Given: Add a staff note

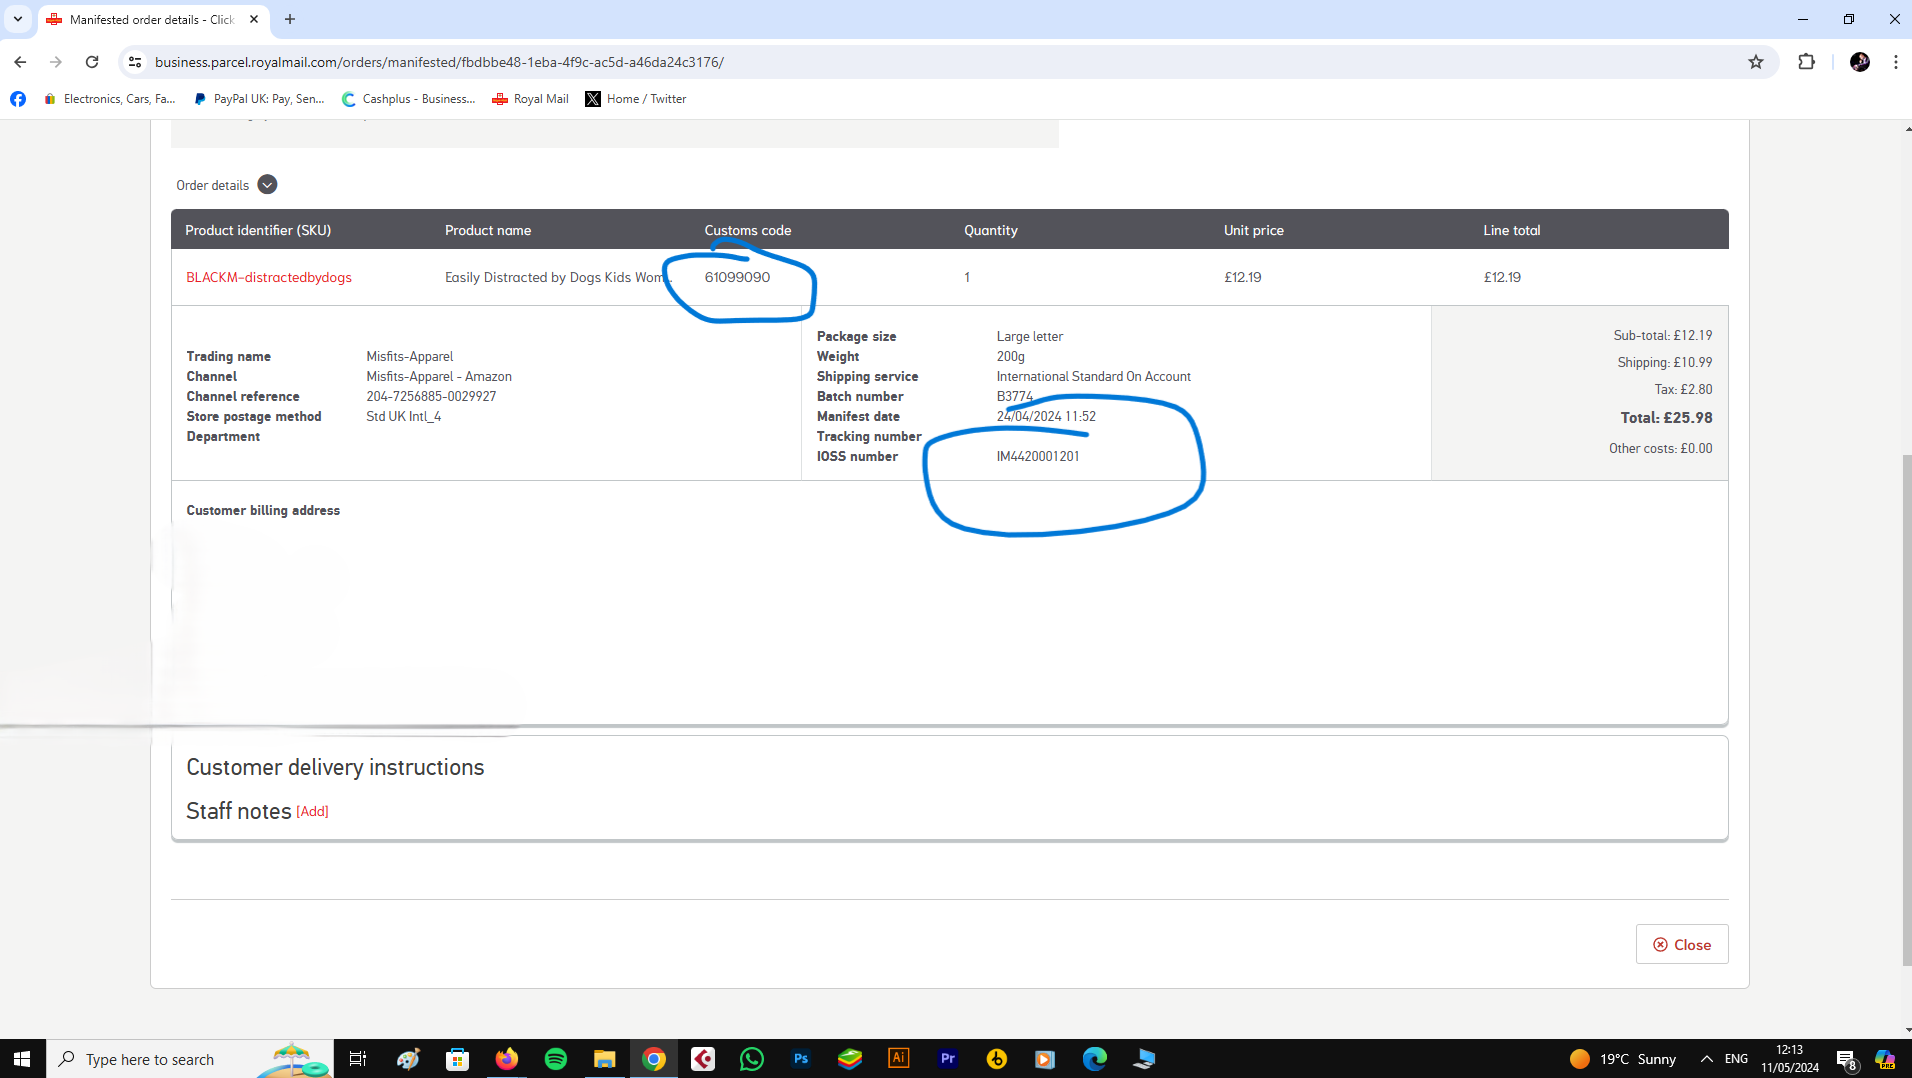Looking at the screenshot, I should click(x=312, y=811).
